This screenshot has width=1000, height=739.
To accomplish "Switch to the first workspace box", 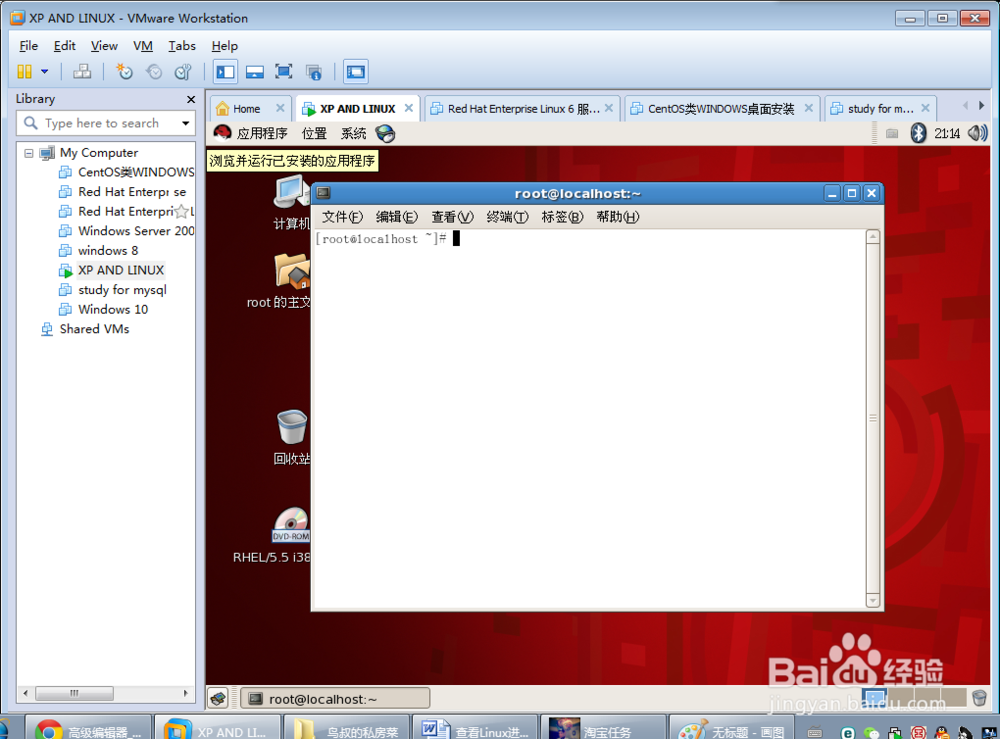I will (x=874, y=698).
